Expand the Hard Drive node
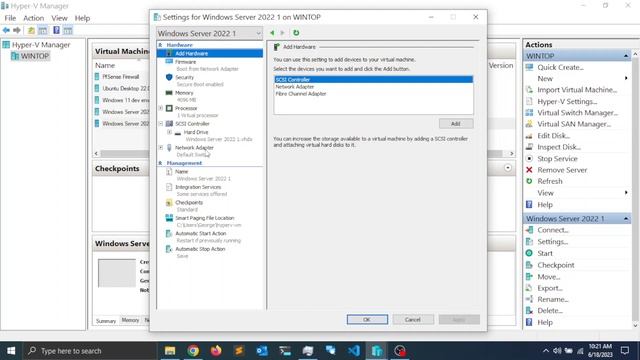Viewport: 640px width, 360px height. point(169,132)
